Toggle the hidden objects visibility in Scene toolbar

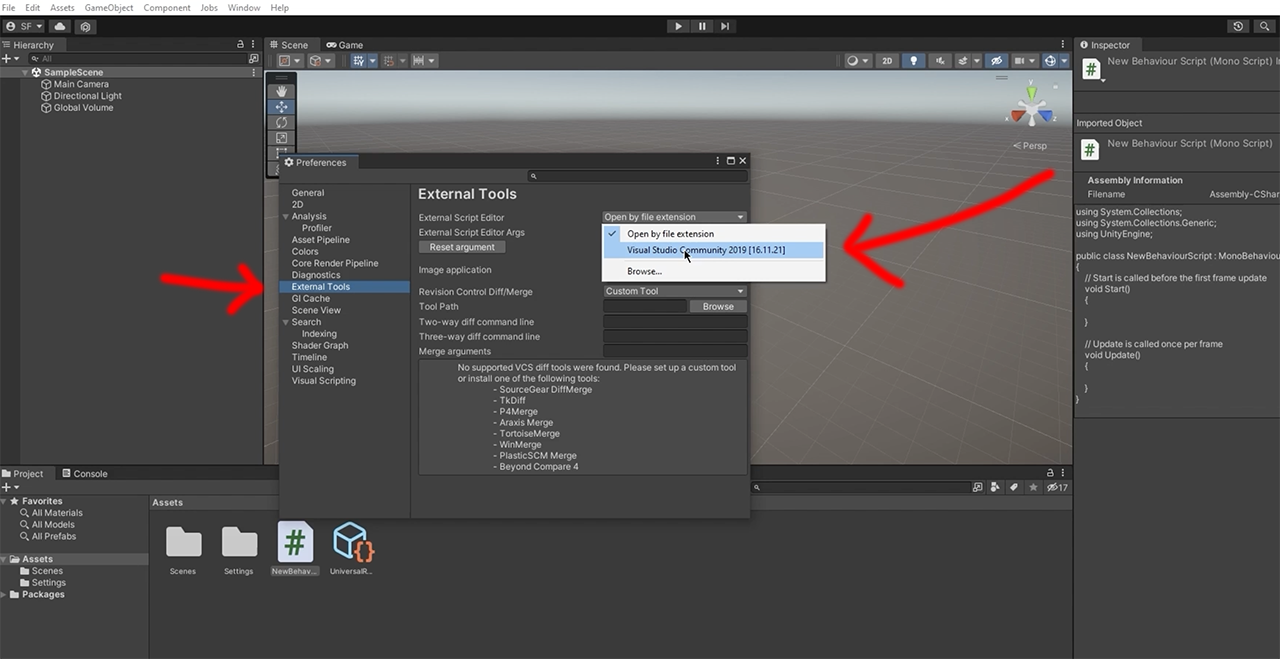click(995, 61)
